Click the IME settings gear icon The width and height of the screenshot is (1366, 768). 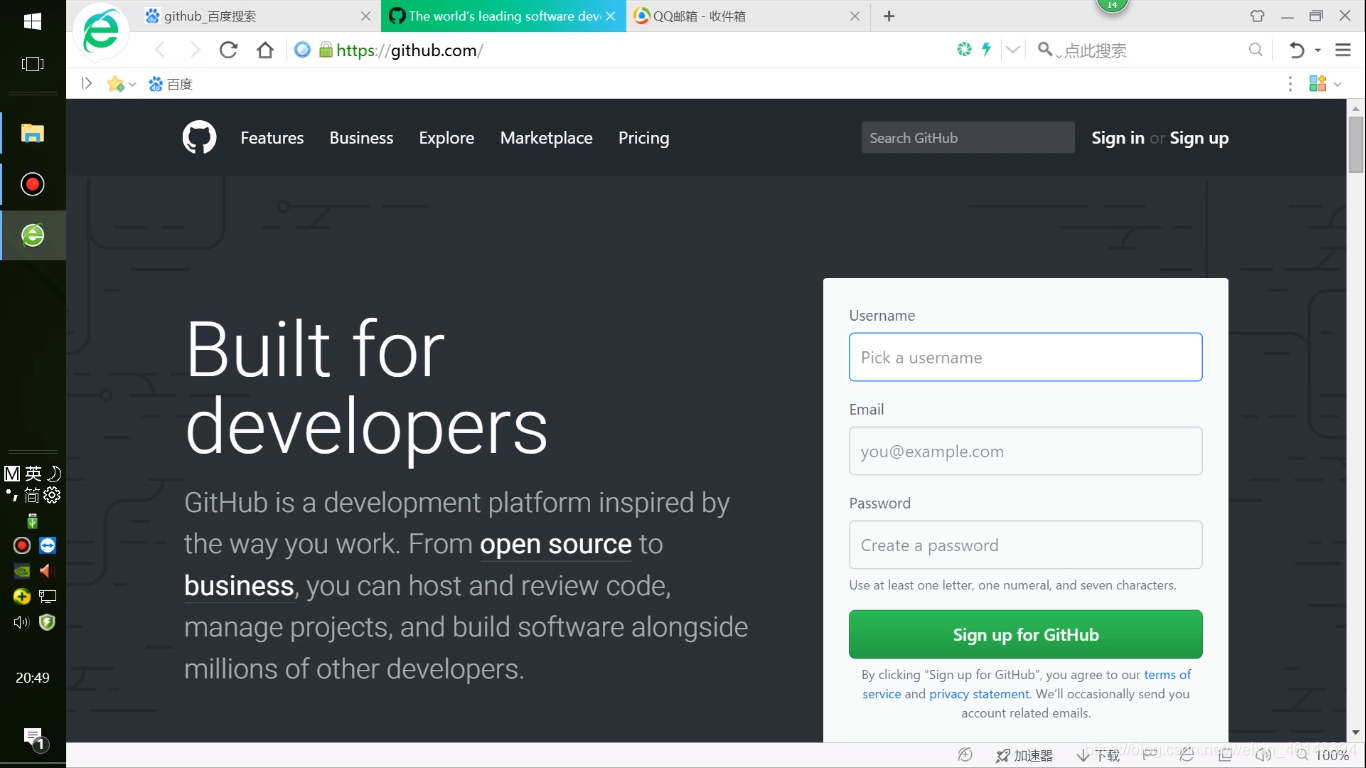[x=52, y=495]
